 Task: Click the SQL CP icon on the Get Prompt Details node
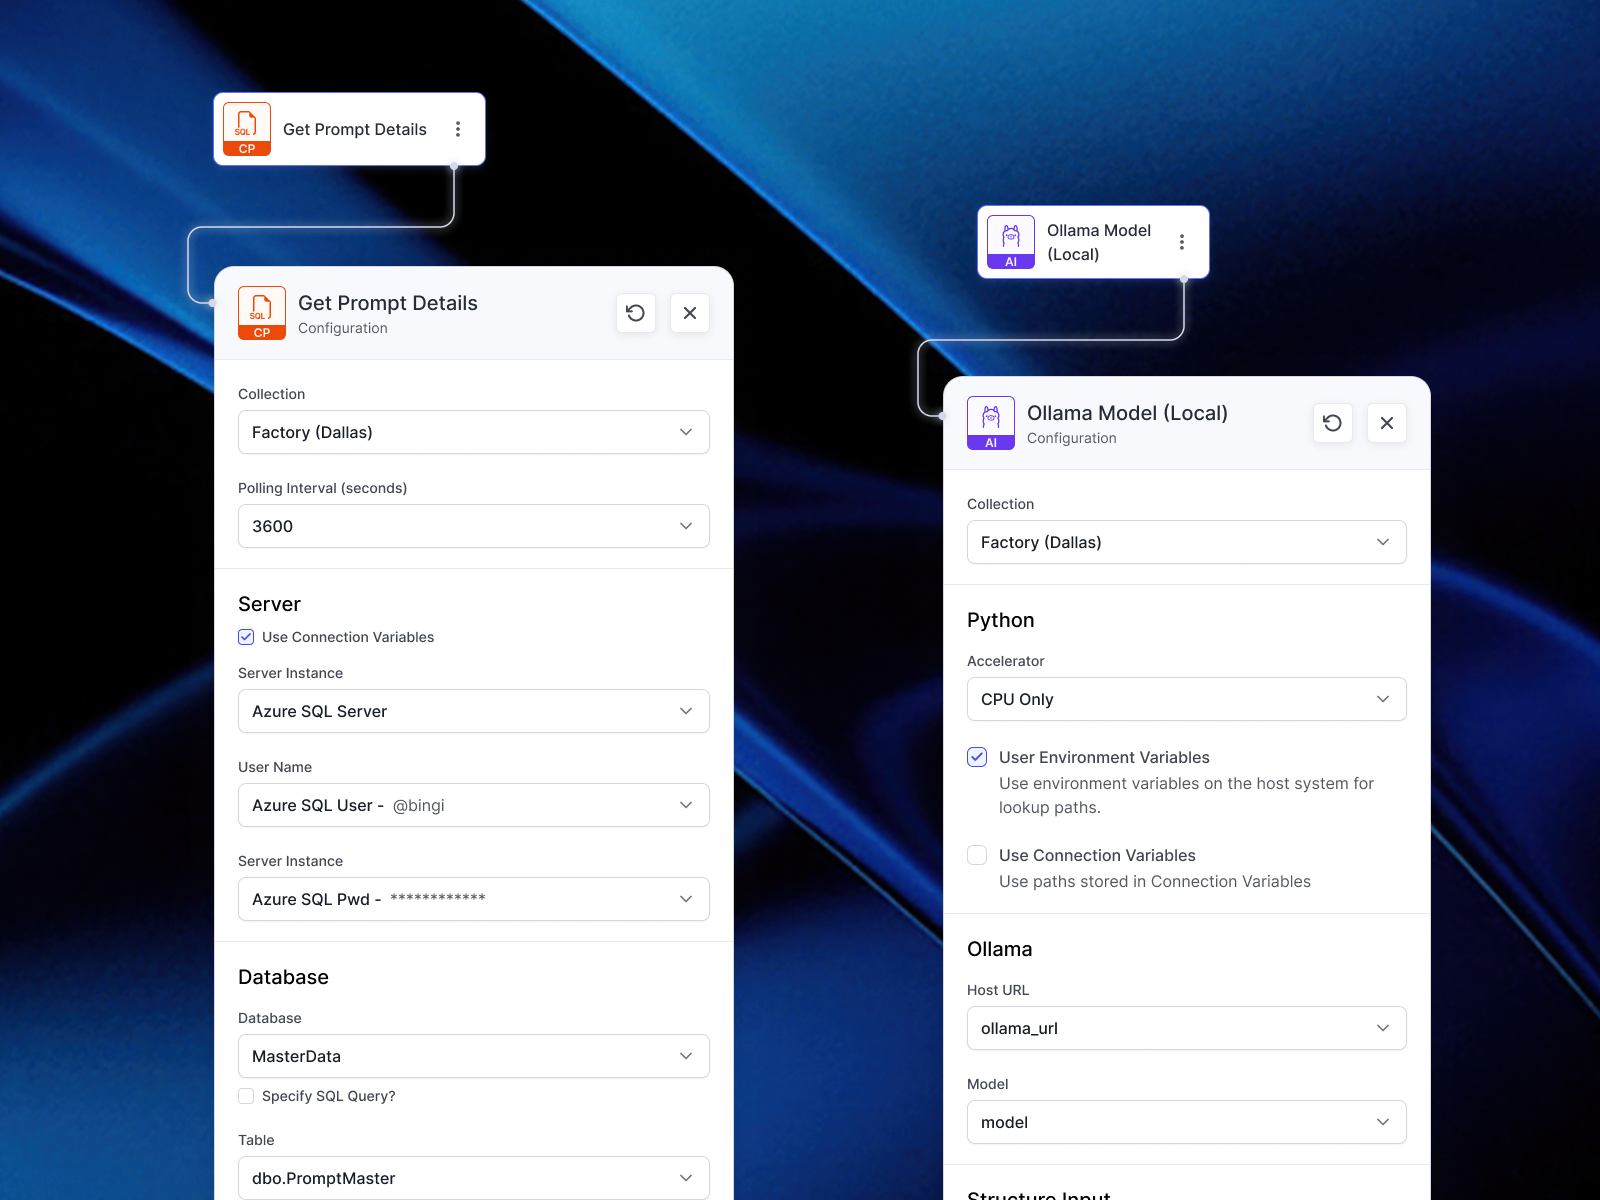[x=247, y=129]
